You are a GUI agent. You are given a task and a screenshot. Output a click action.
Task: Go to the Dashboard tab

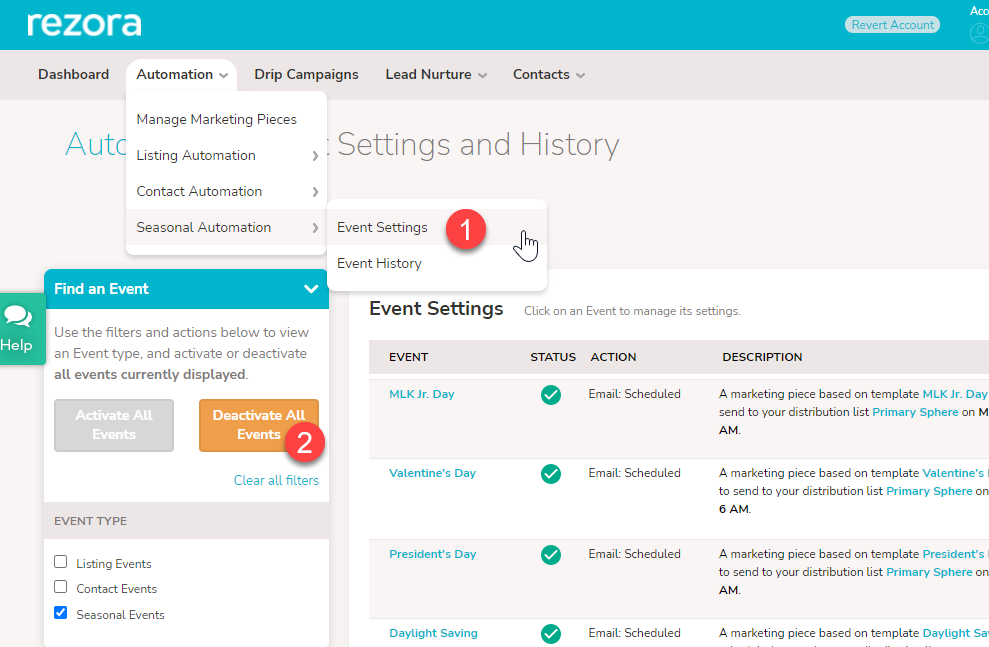(73, 74)
